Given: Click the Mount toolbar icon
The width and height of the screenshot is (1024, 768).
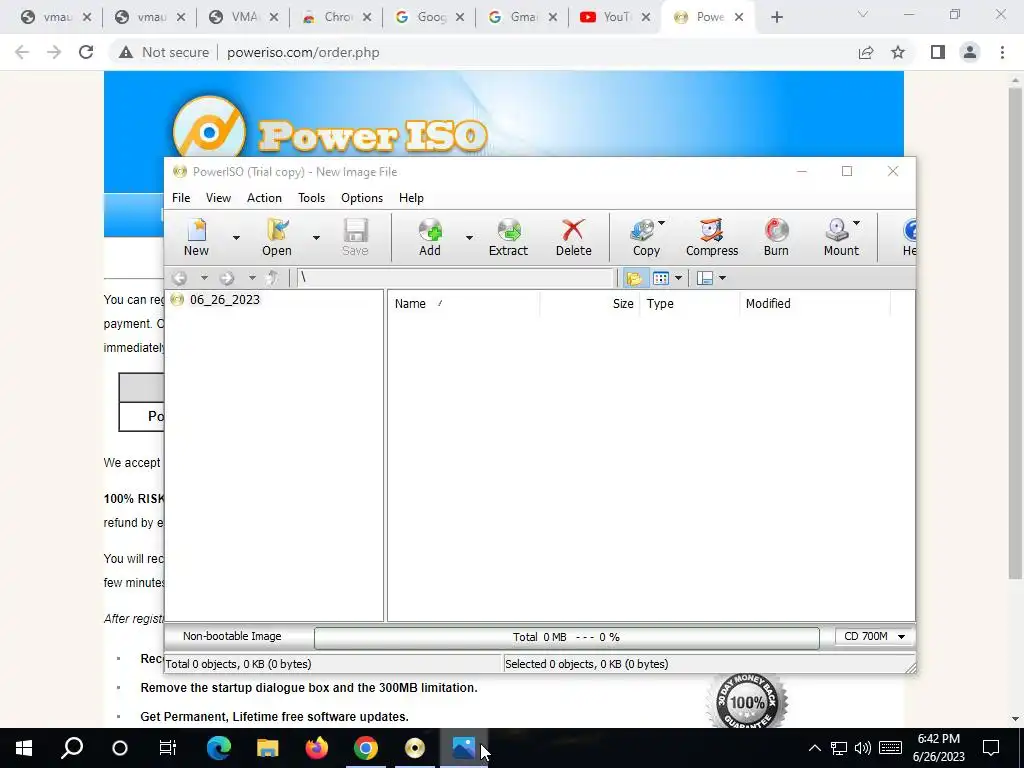Looking at the screenshot, I should point(839,237).
